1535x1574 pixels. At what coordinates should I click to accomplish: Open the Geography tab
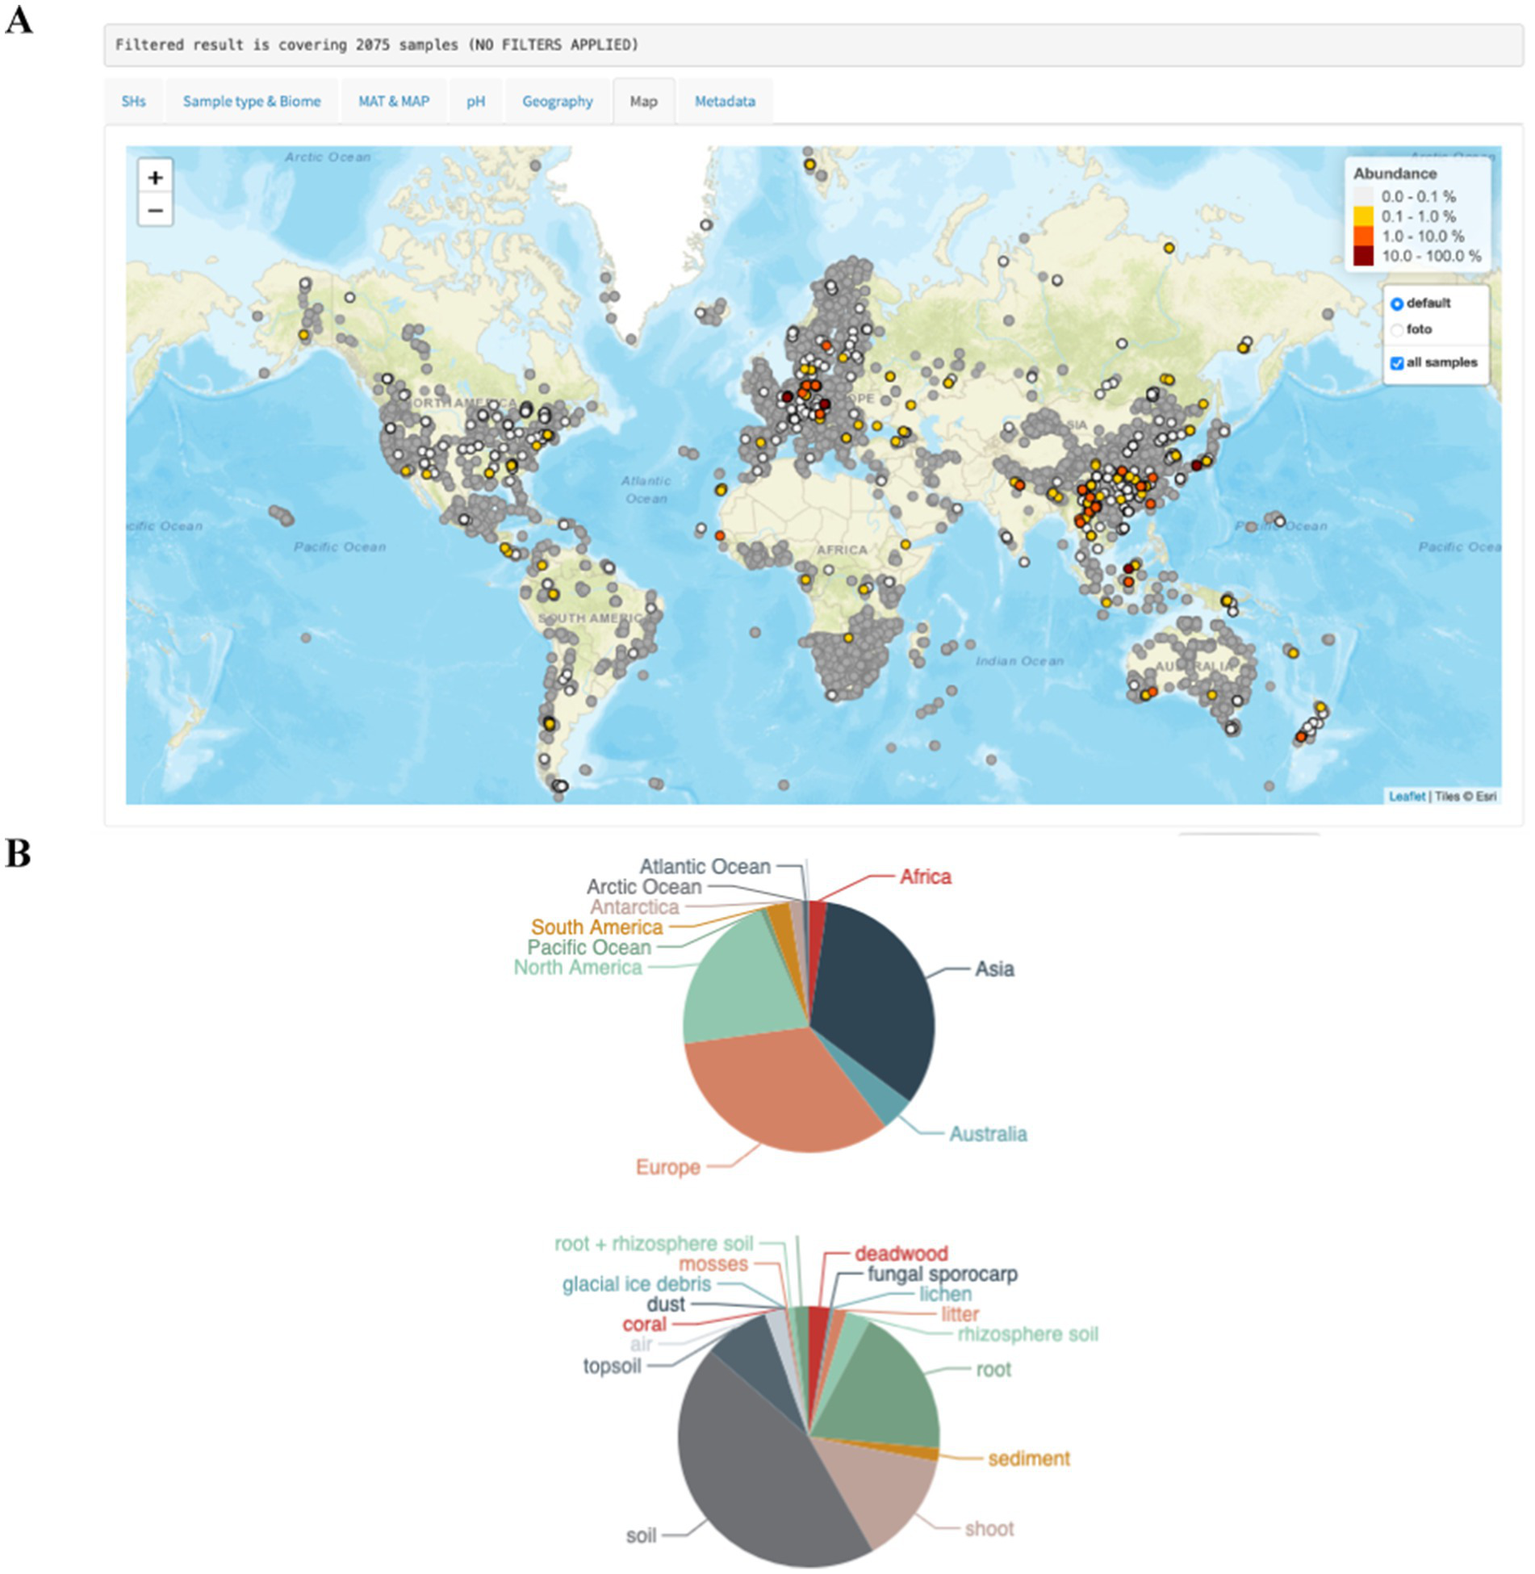pyautogui.click(x=557, y=101)
